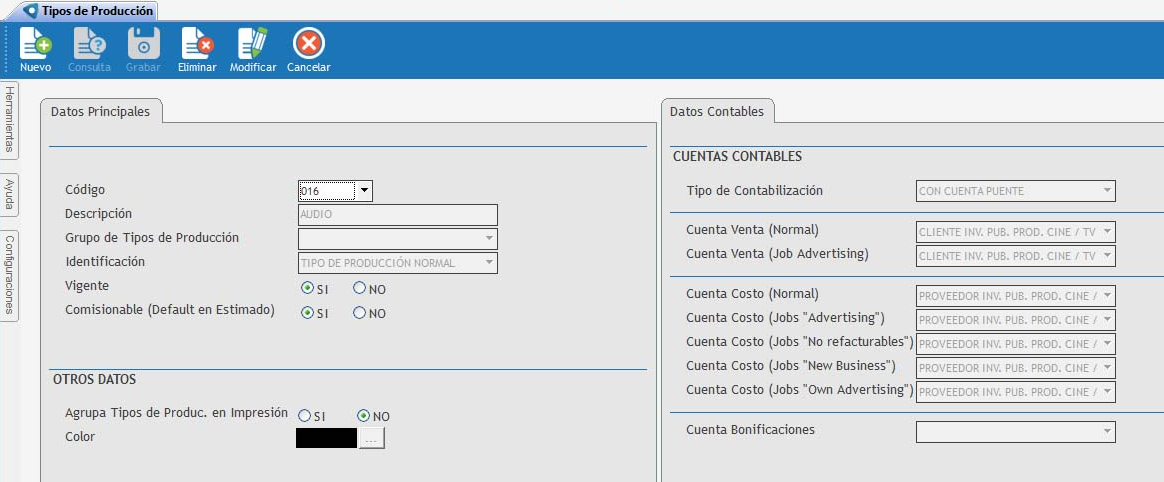Click the Descripción text field
This screenshot has width=1164, height=482.
click(x=397, y=215)
